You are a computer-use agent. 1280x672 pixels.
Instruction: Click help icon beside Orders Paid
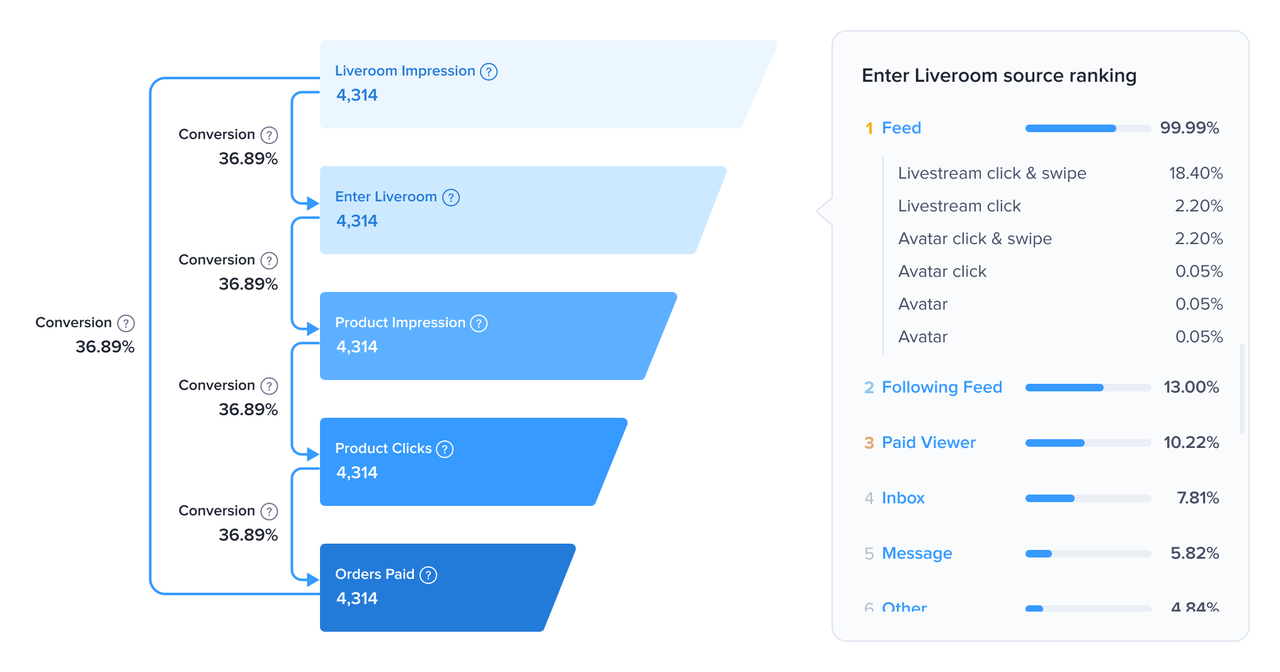tap(428, 575)
